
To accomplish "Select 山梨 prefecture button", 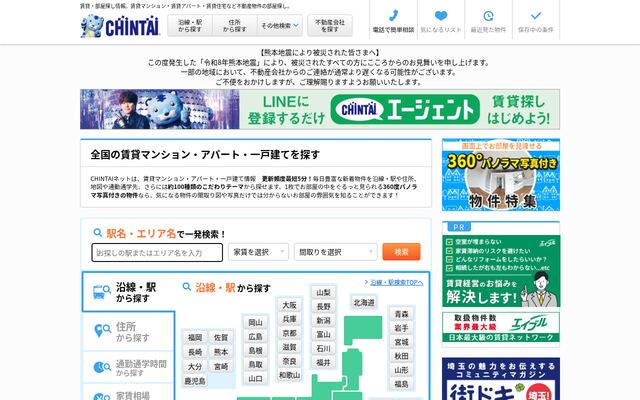I will (x=323, y=293).
